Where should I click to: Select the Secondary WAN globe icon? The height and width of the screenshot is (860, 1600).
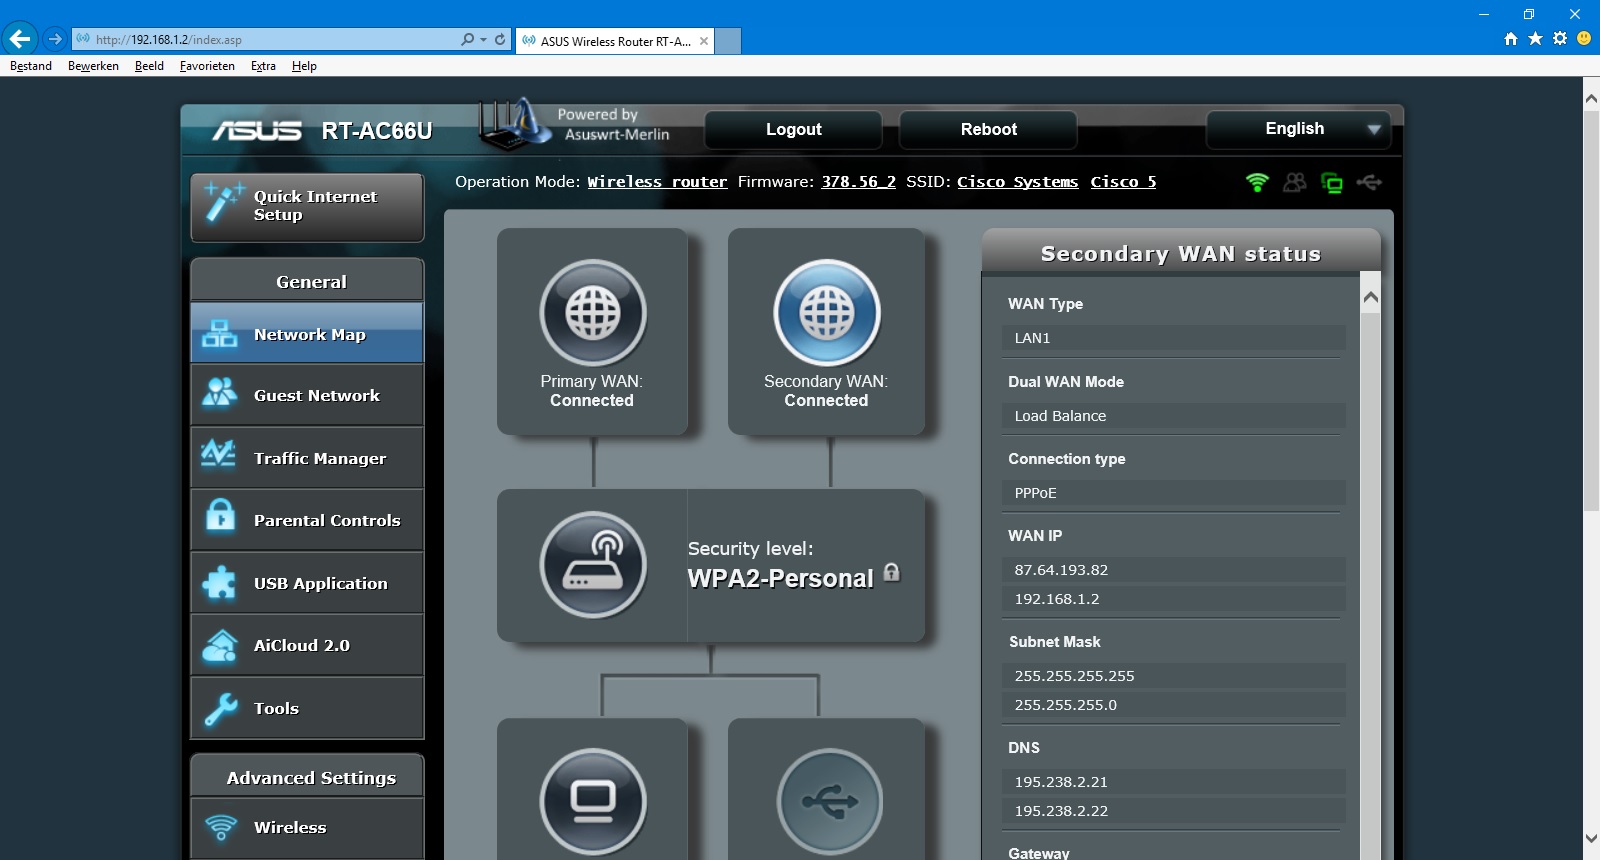[x=826, y=313]
